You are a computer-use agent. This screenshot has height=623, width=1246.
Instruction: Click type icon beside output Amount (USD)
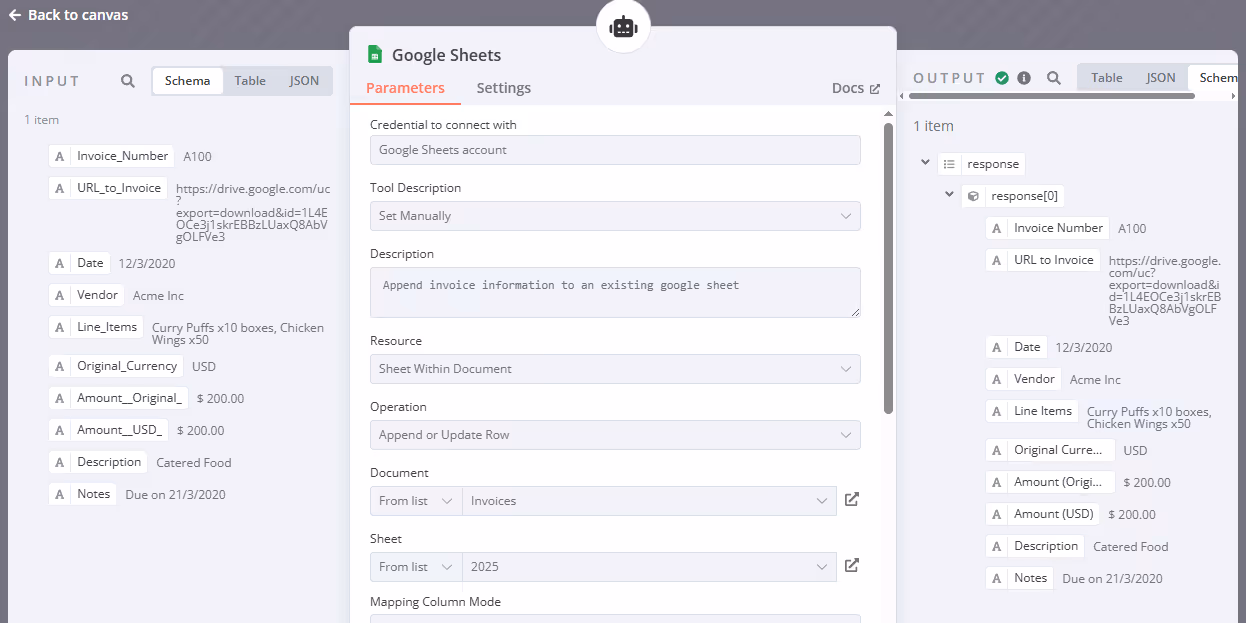click(997, 514)
